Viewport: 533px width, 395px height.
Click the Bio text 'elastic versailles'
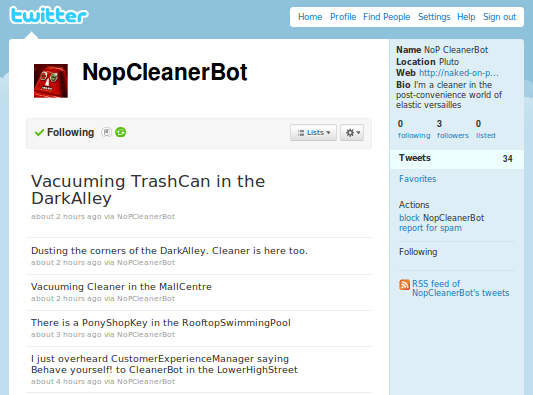click(429, 105)
